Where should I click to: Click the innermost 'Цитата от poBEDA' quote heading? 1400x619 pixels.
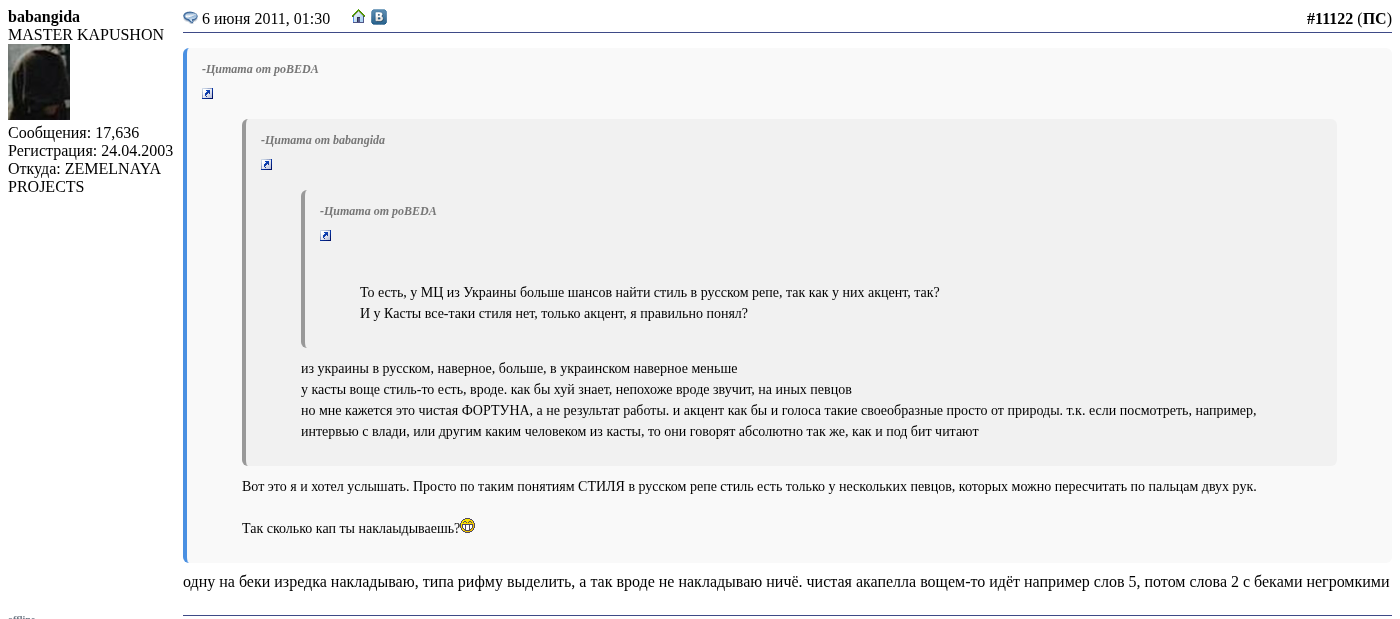tap(378, 211)
